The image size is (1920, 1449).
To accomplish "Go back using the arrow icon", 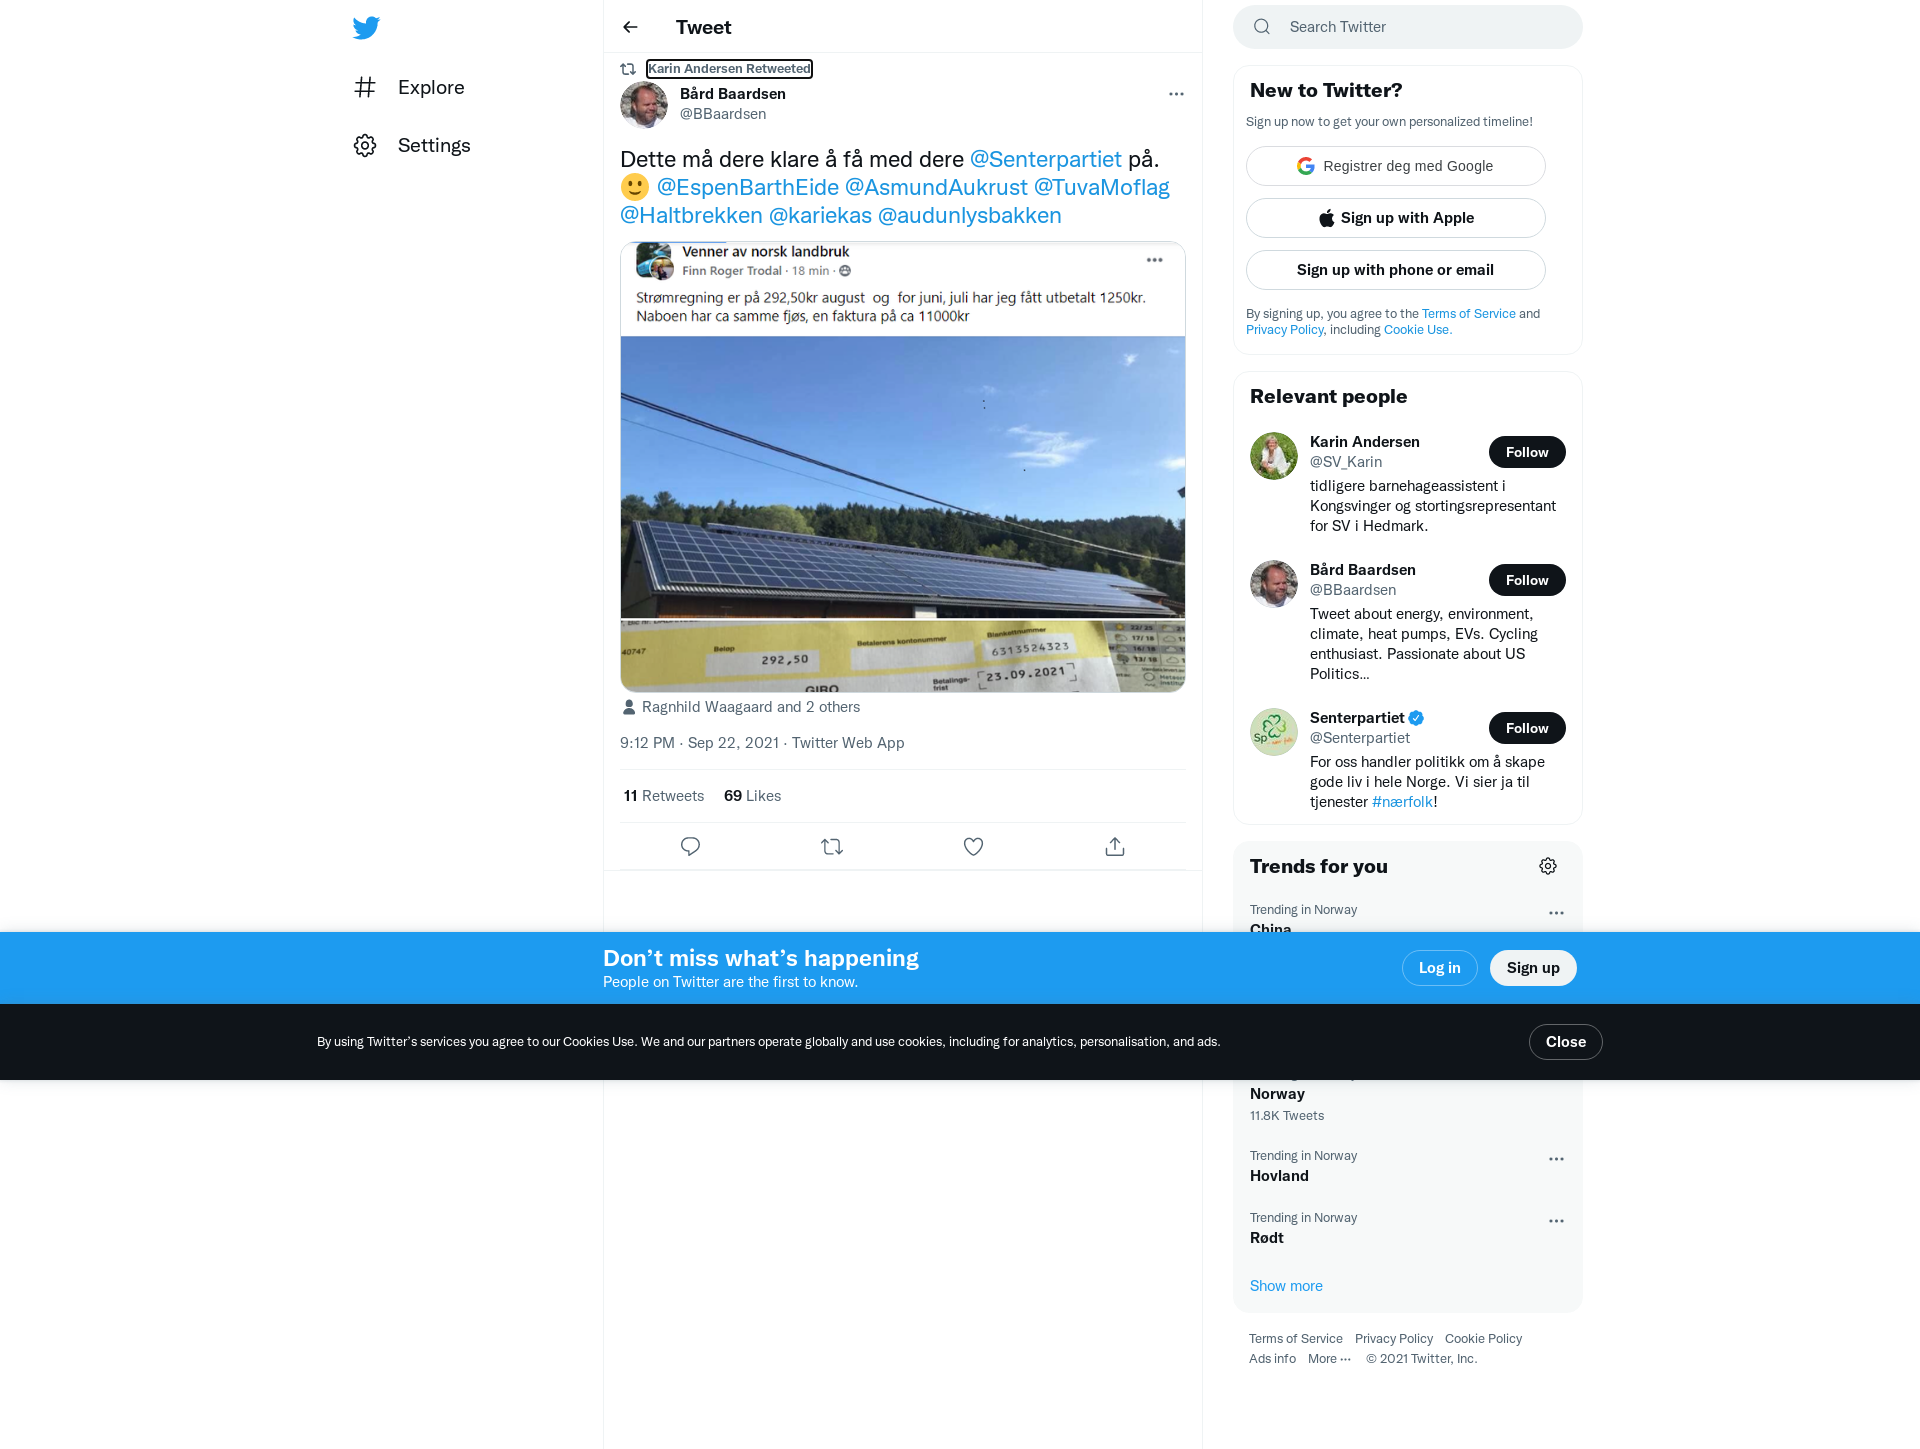I will [630, 27].
